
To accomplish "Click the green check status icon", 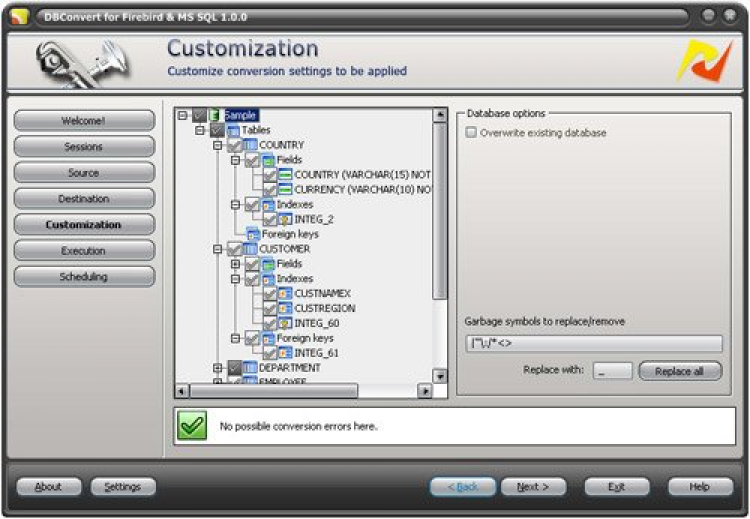I will point(192,426).
